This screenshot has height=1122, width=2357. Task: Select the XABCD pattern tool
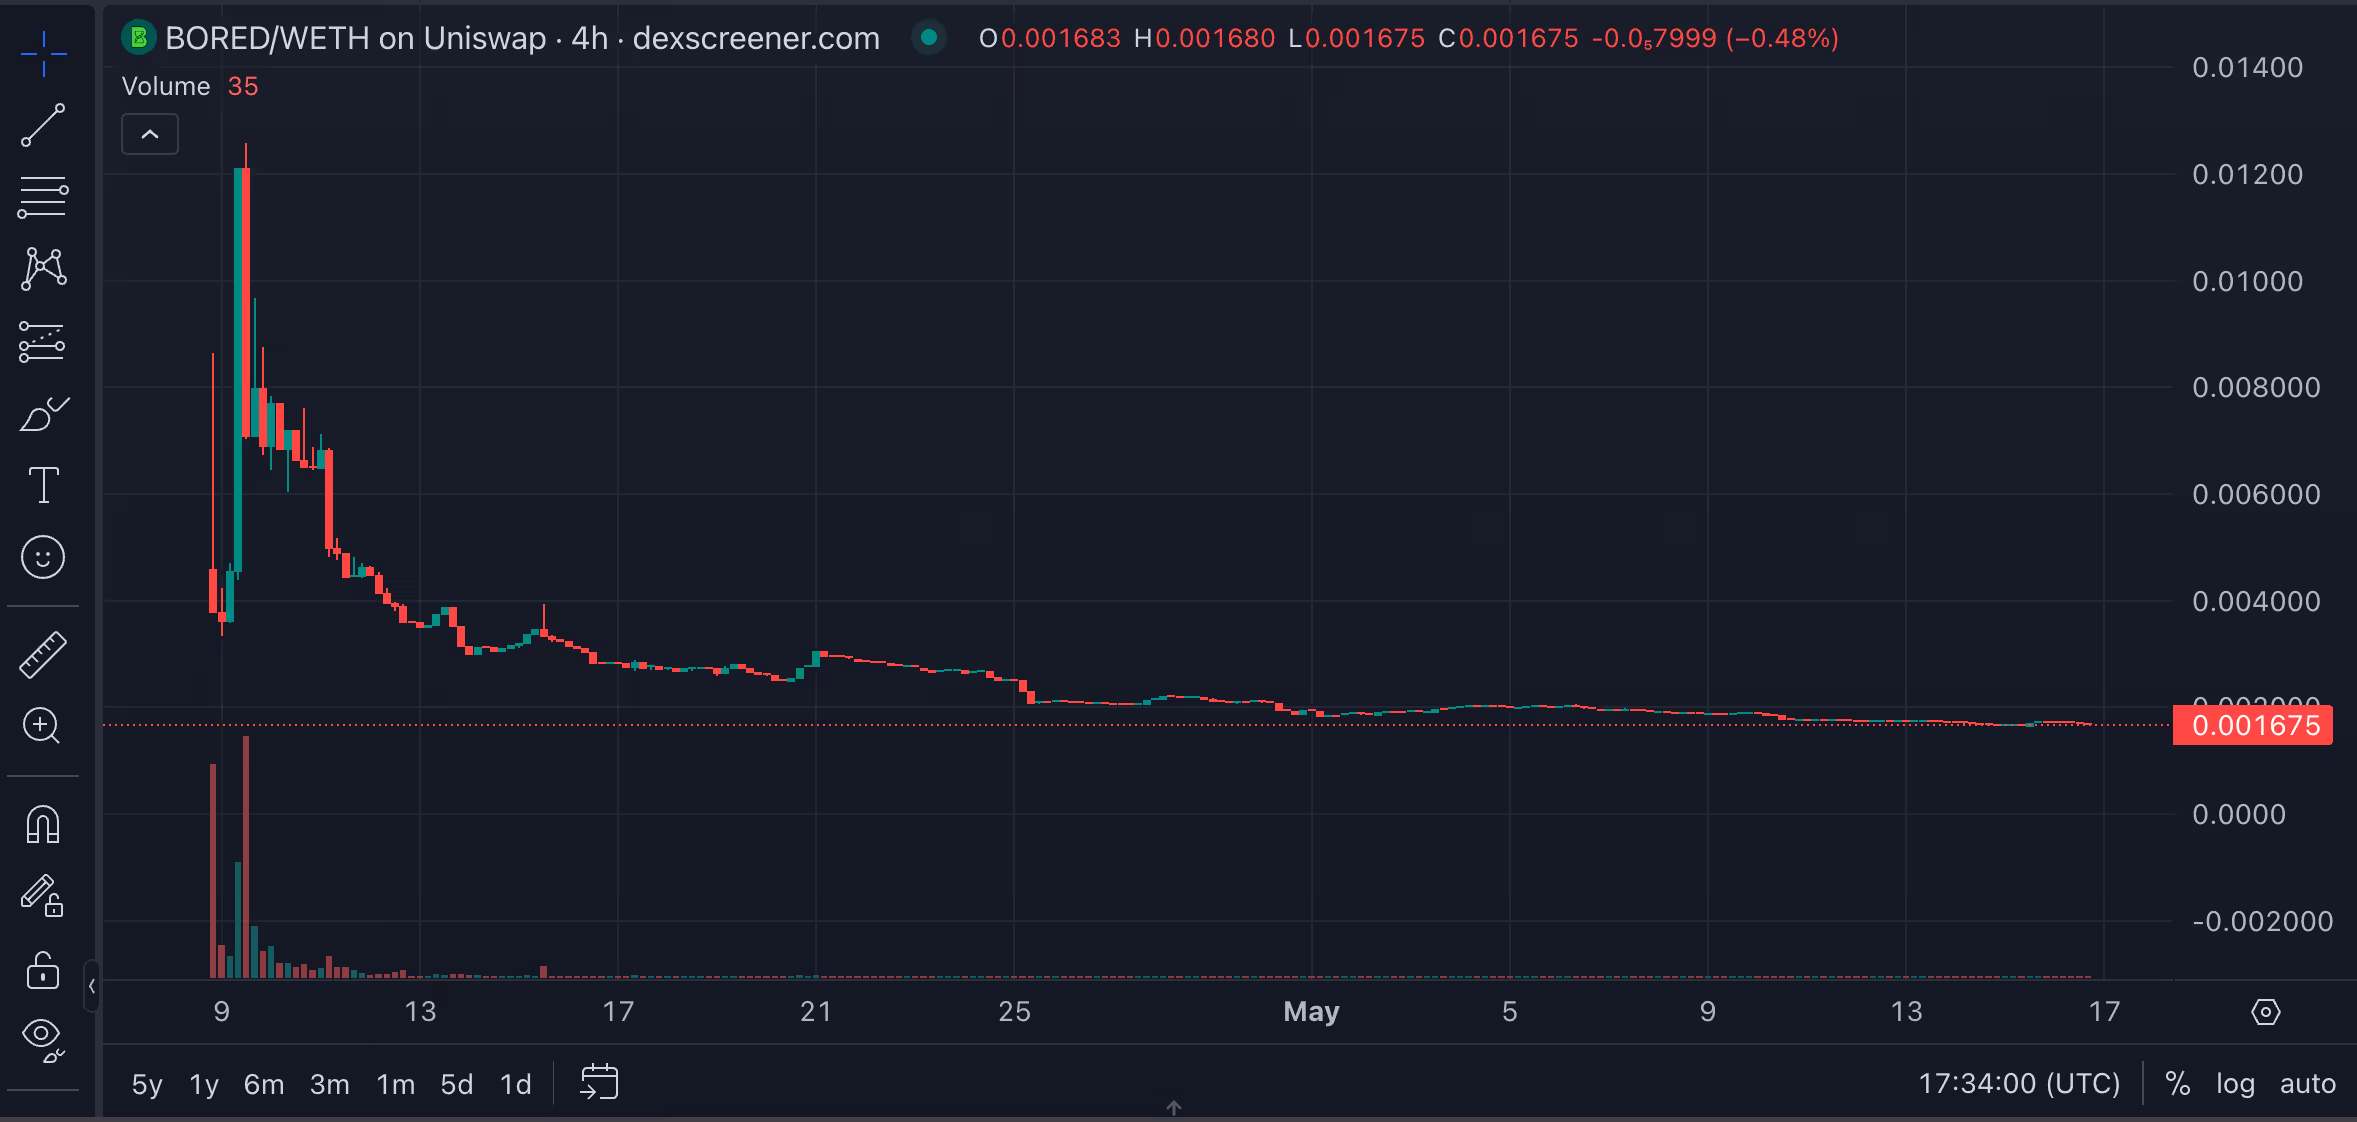[x=43, y=269]
